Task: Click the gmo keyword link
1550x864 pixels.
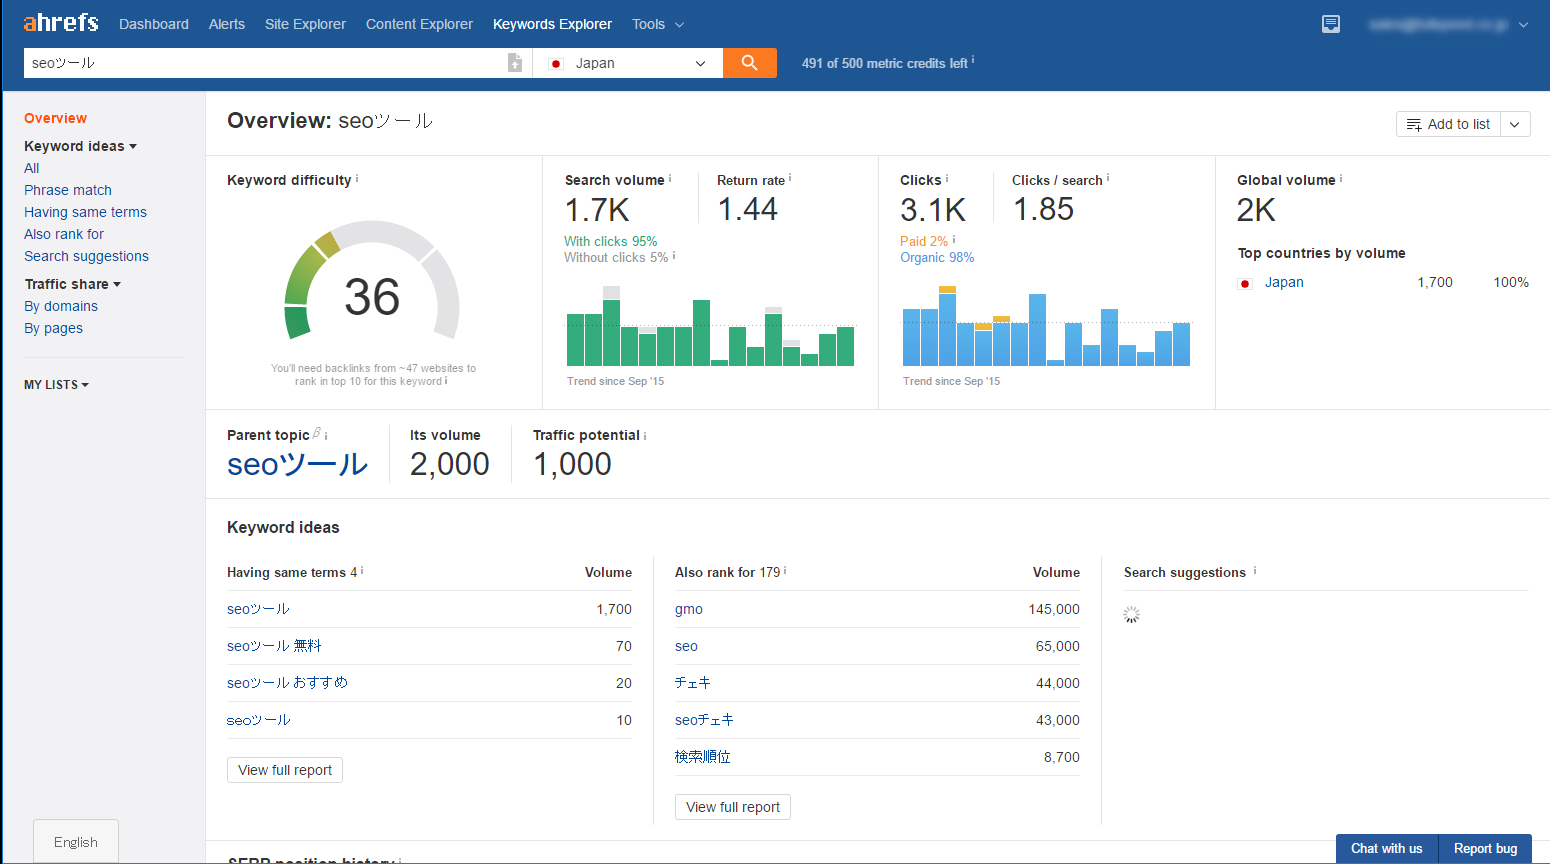Action: point(689,609)
